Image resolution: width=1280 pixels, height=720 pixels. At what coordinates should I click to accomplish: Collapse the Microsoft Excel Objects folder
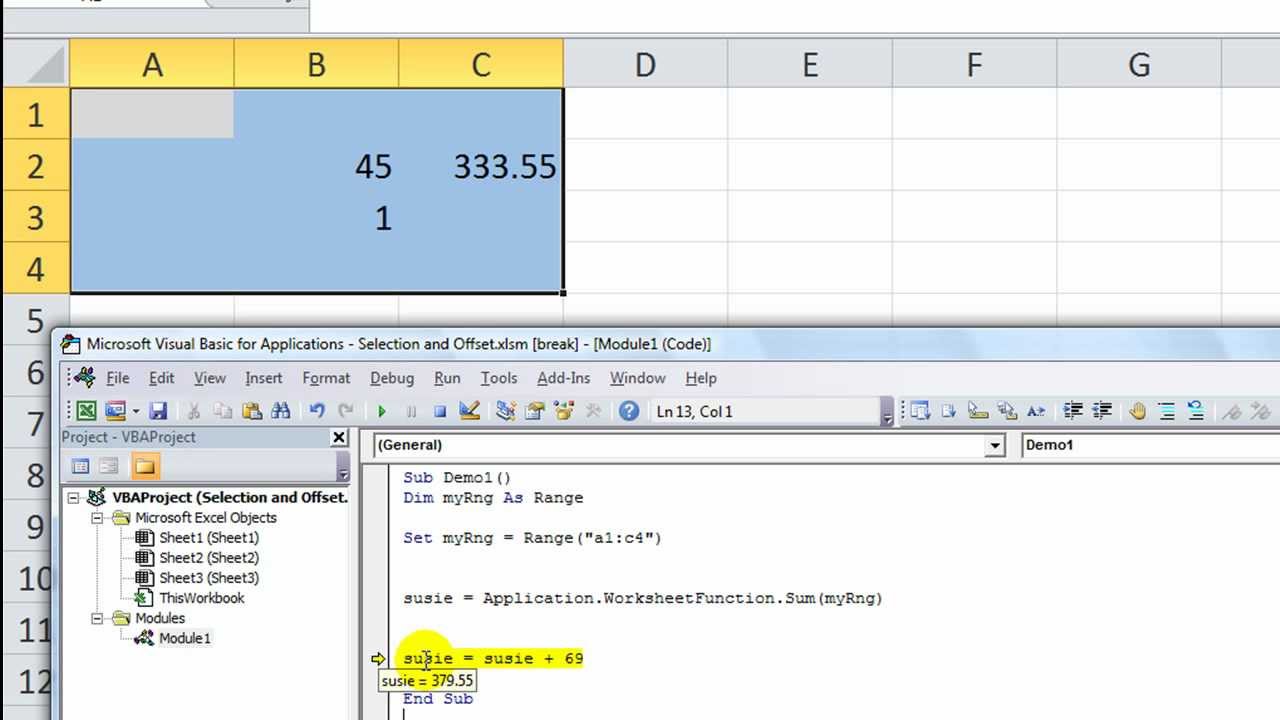(x=97, y=517)
